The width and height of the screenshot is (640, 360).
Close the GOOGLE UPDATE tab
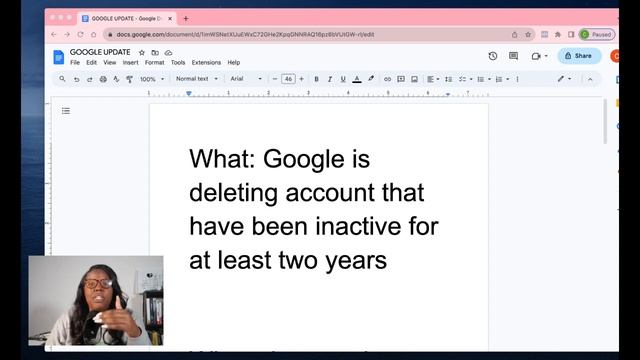click(x=170, y=18)
